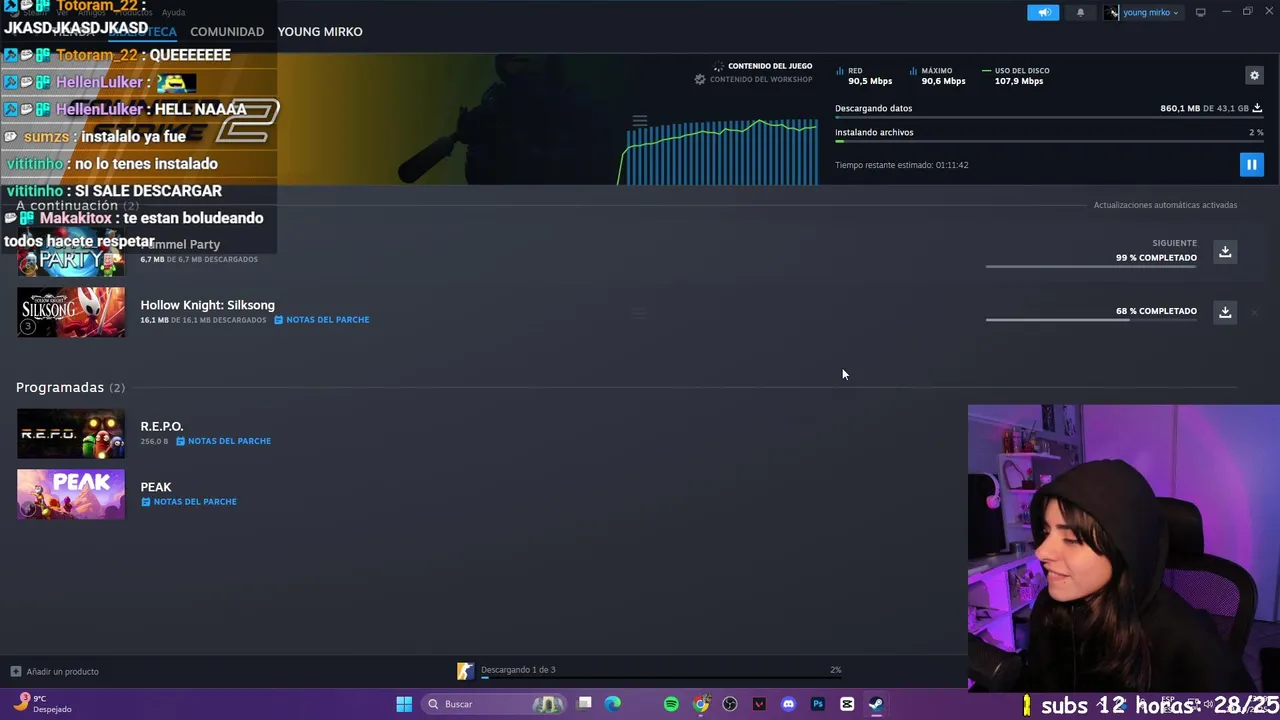
Task: Click the Buscar taskbar search box
Action: click(495, 704)
